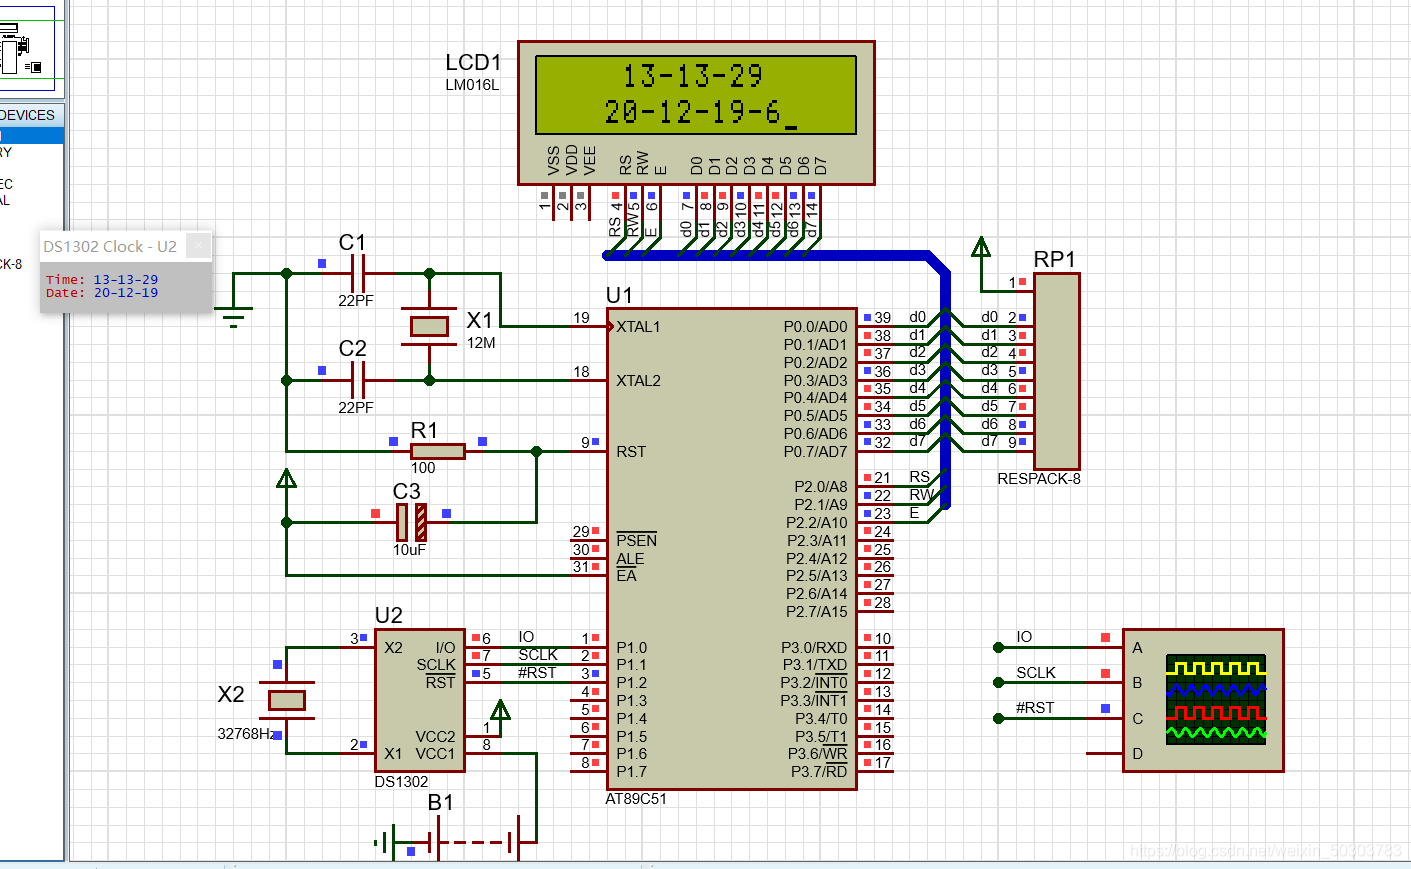Click the XTAL1 pin label on U1
Viewport: 1411px width, 869px height.
pos(638,327)
